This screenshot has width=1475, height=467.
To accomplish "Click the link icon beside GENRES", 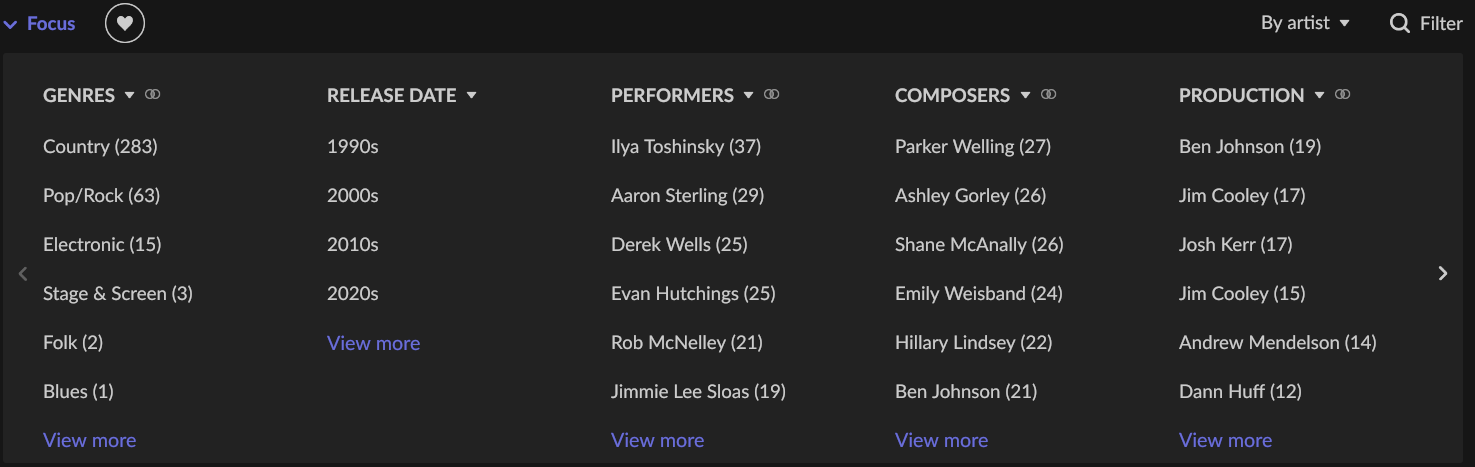I will (153, 95).
